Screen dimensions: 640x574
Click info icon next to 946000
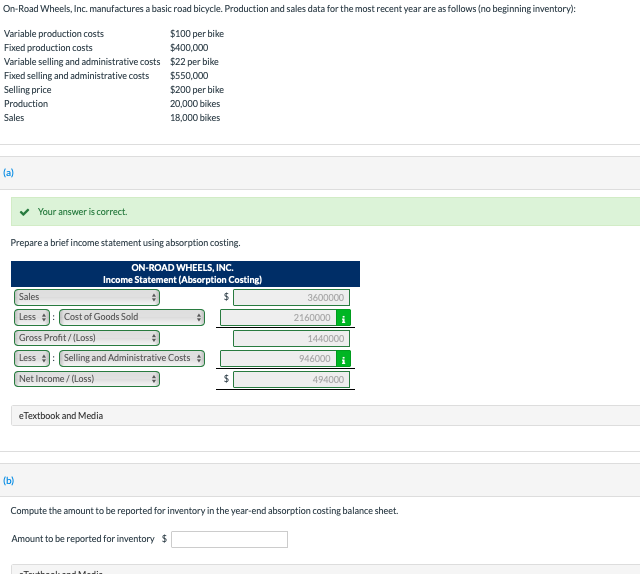(343, 359)
